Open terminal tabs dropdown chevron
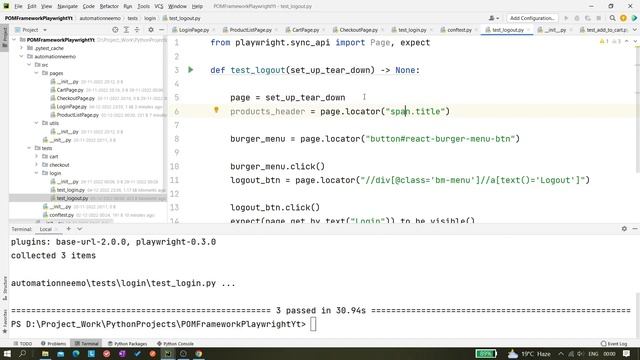This screenshot has width=640, height=360. click(x=80, y=229)
